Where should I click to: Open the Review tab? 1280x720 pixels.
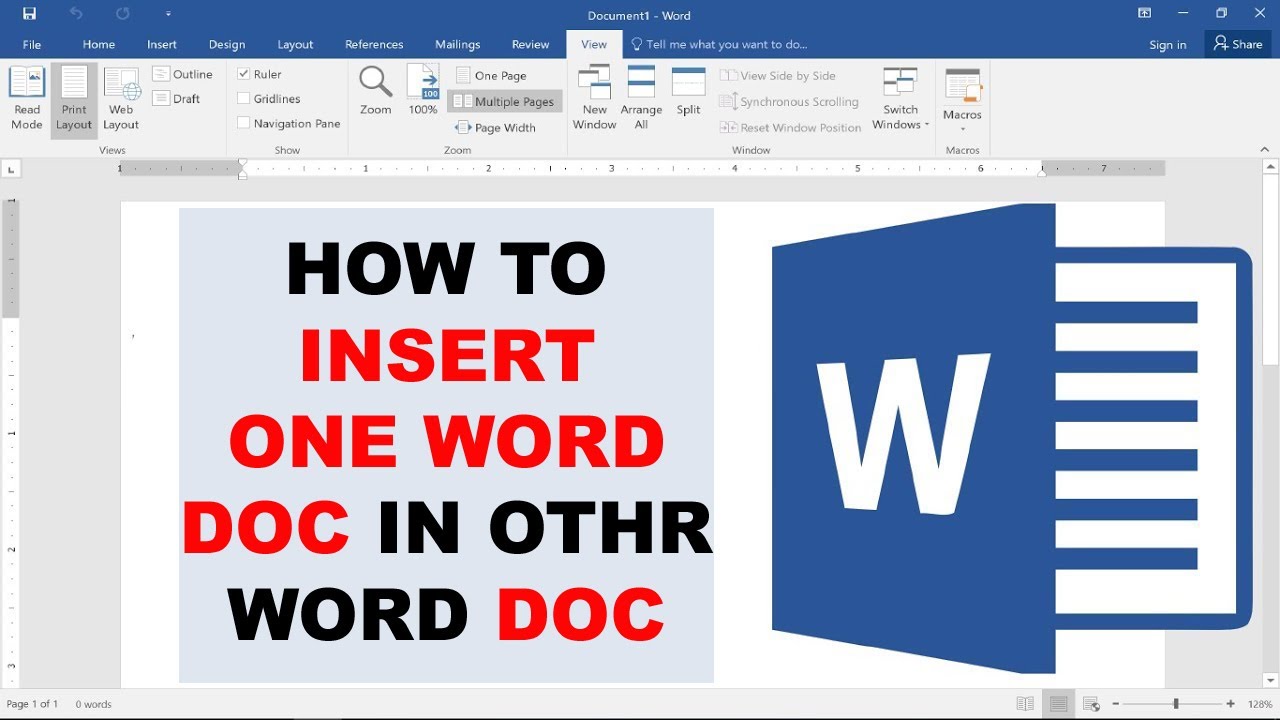coord(530,44)
